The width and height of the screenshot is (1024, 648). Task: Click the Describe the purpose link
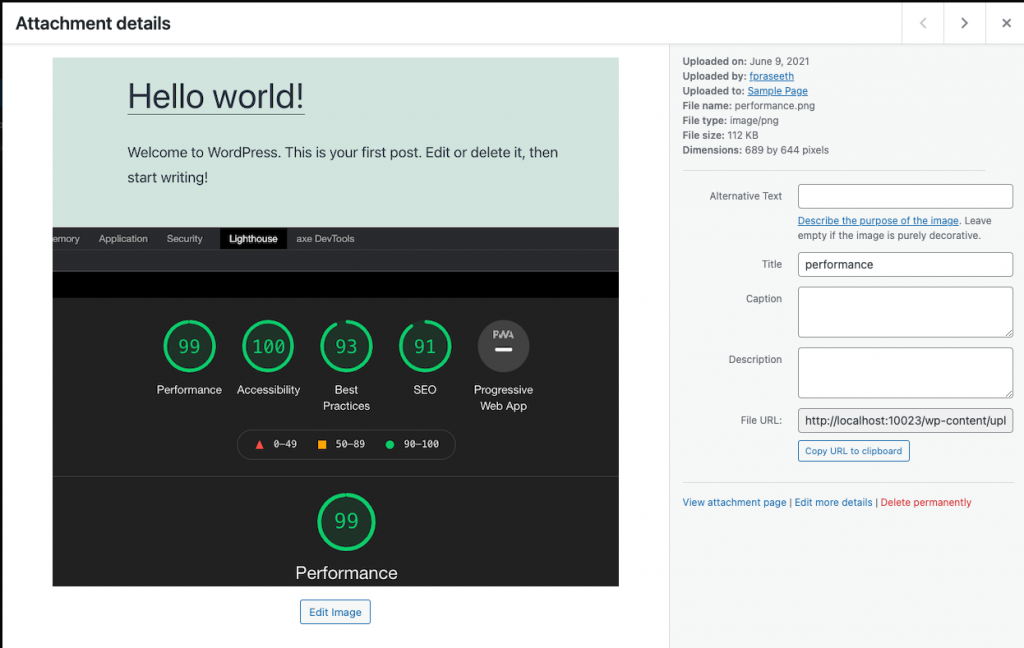pyautogui.click(x=878, y=220)
